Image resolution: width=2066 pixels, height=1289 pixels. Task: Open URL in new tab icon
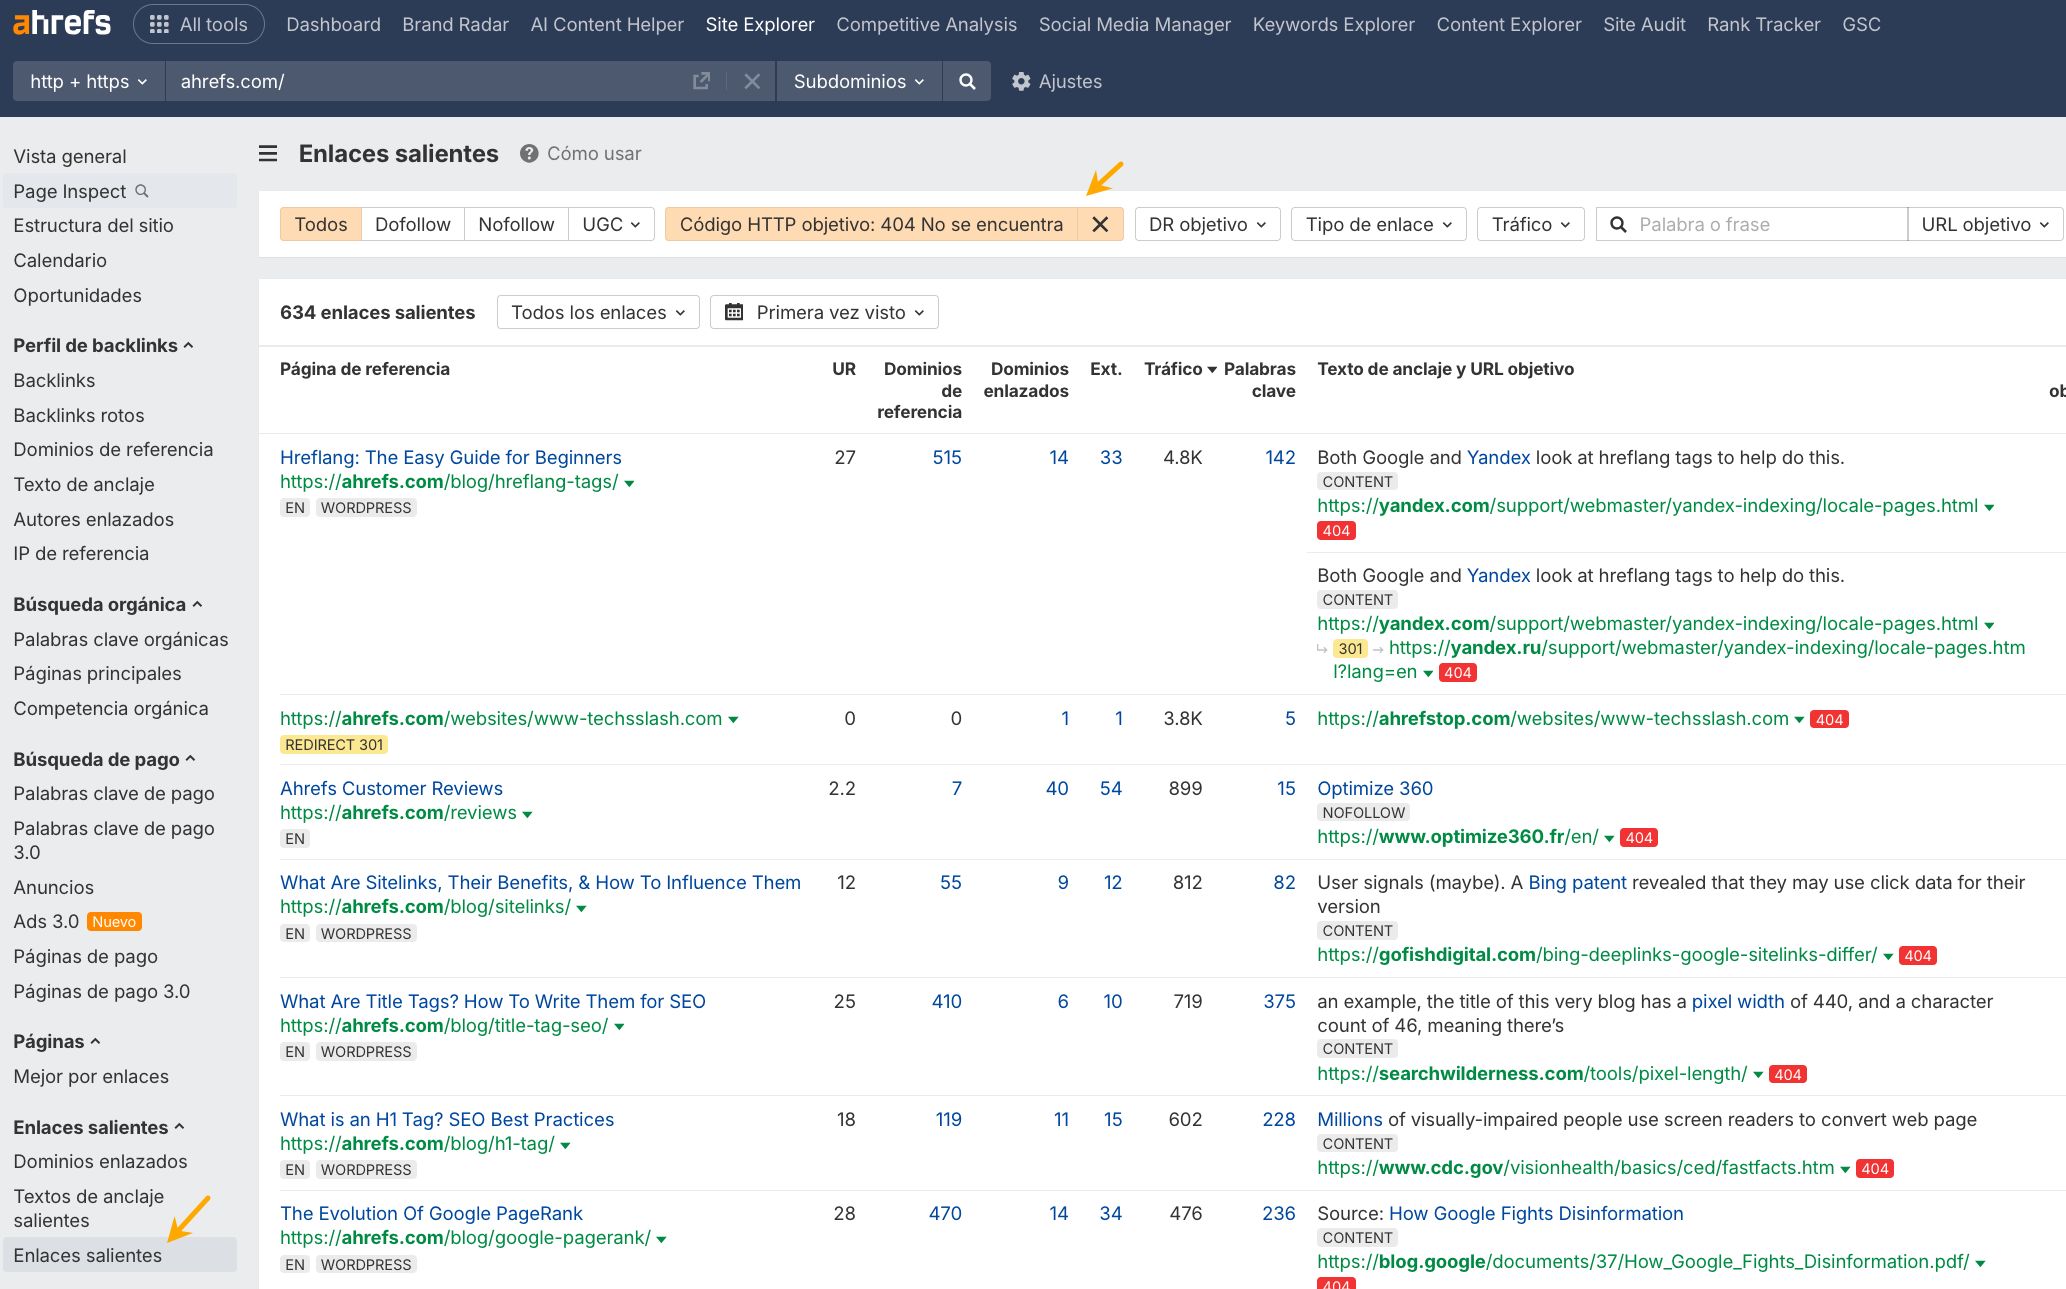click(701, 82)
